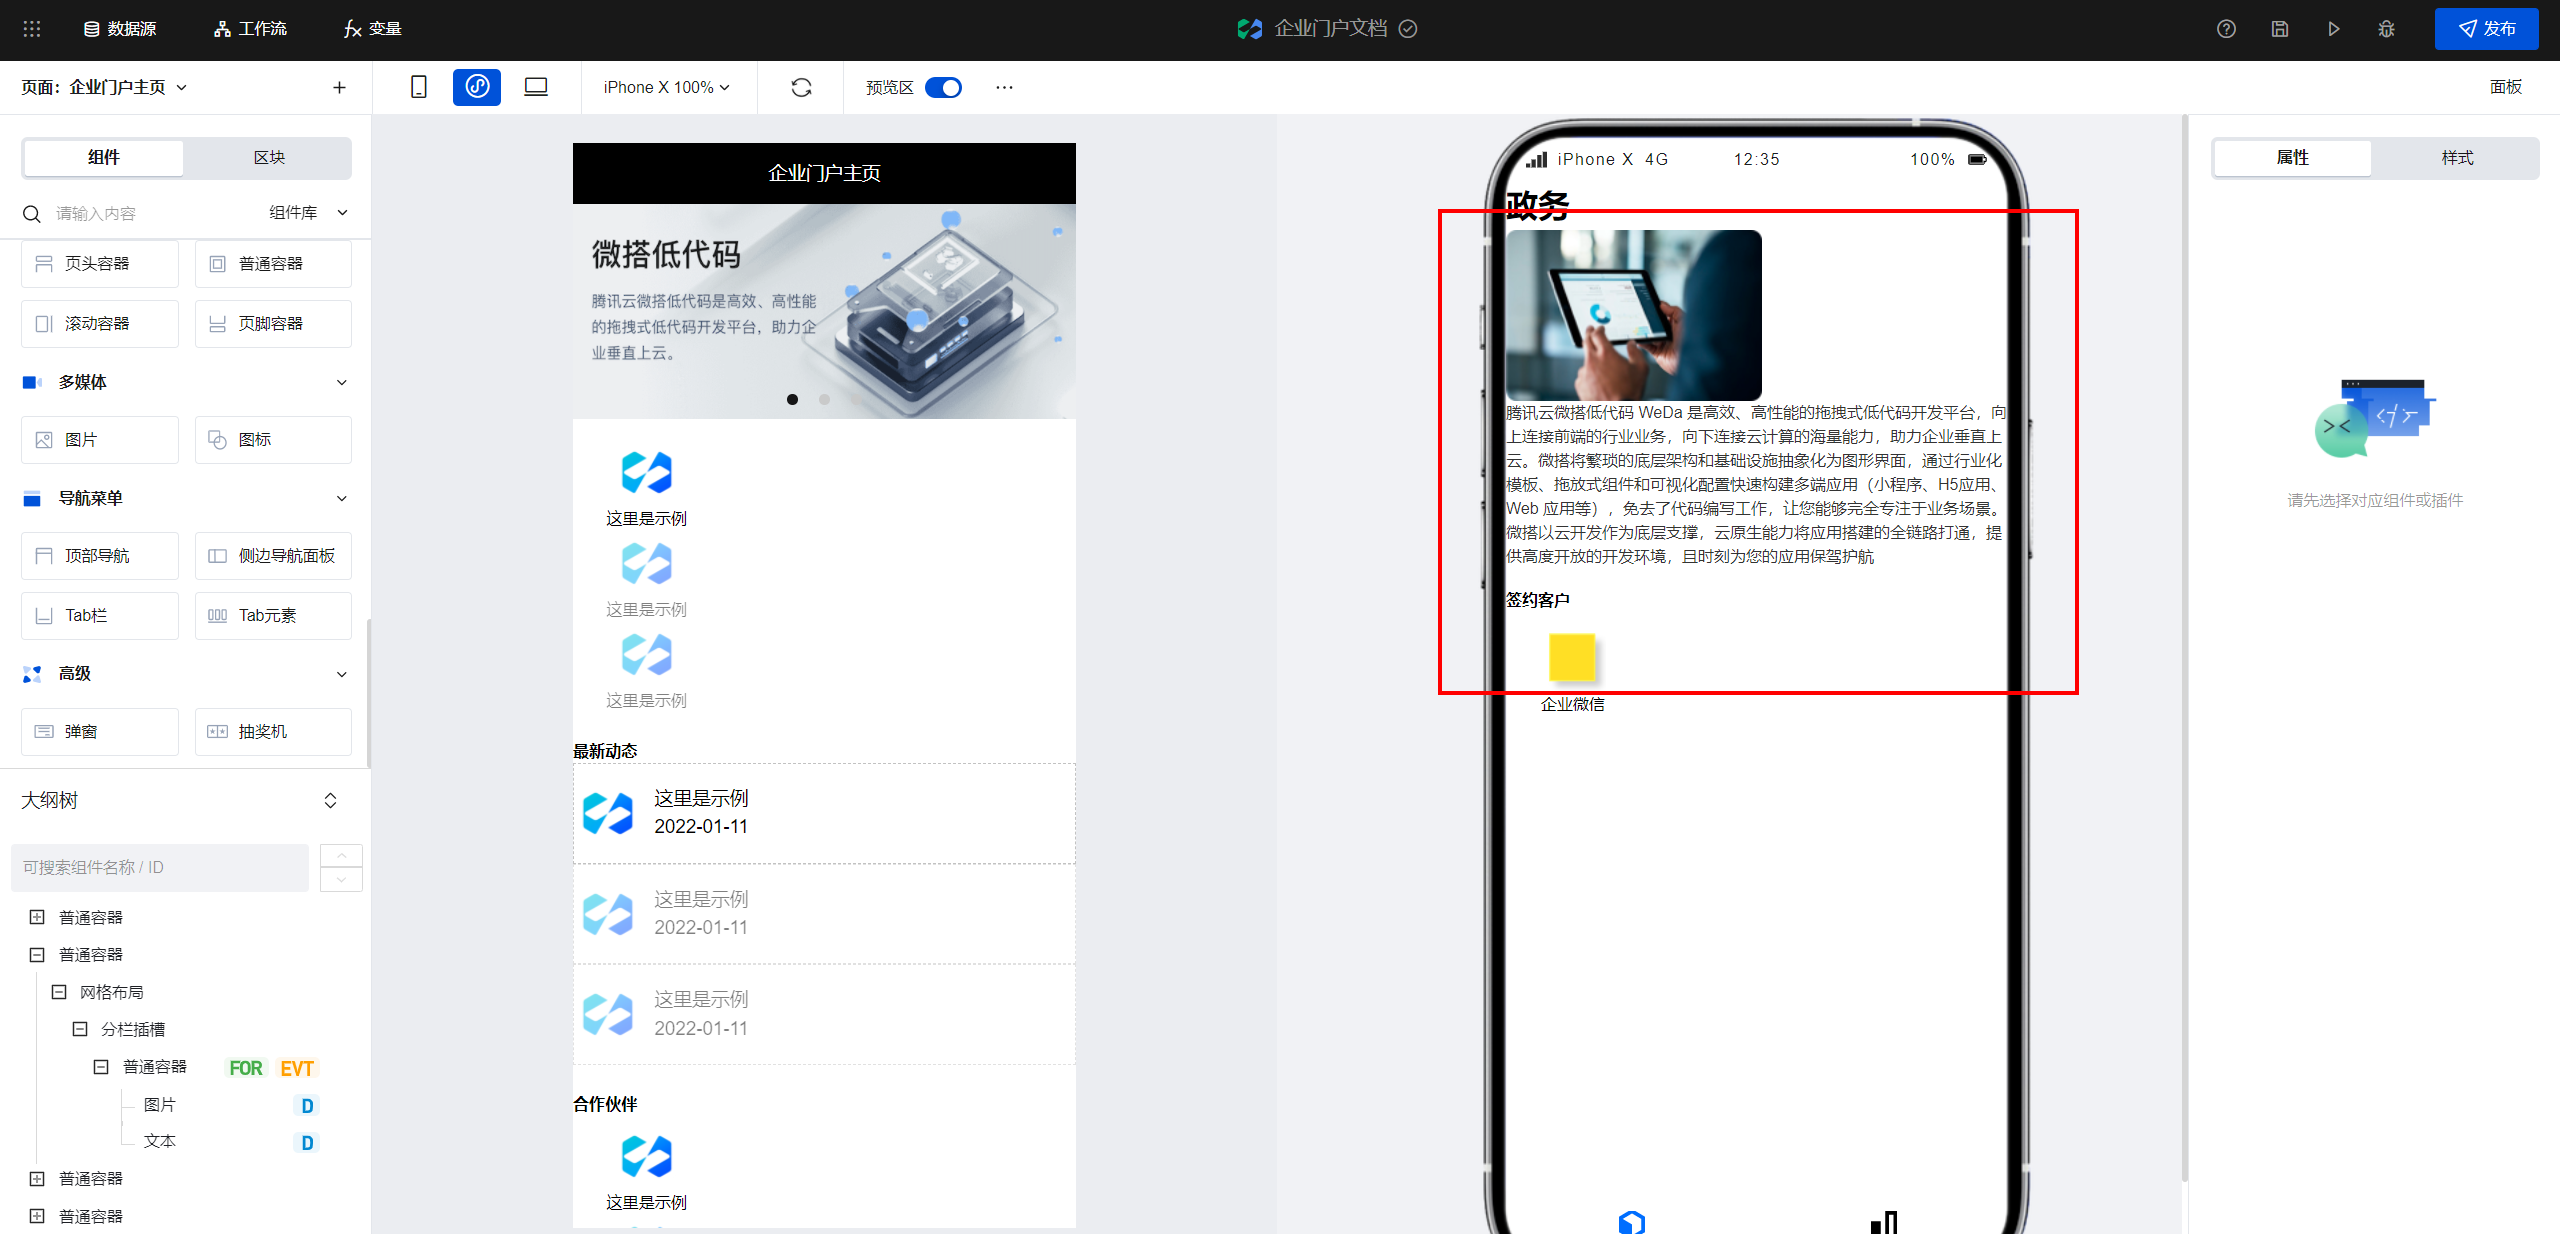The image size is (2560, 1234).
Task: Collapse the 网格布局 tree node
Action: 59,992
